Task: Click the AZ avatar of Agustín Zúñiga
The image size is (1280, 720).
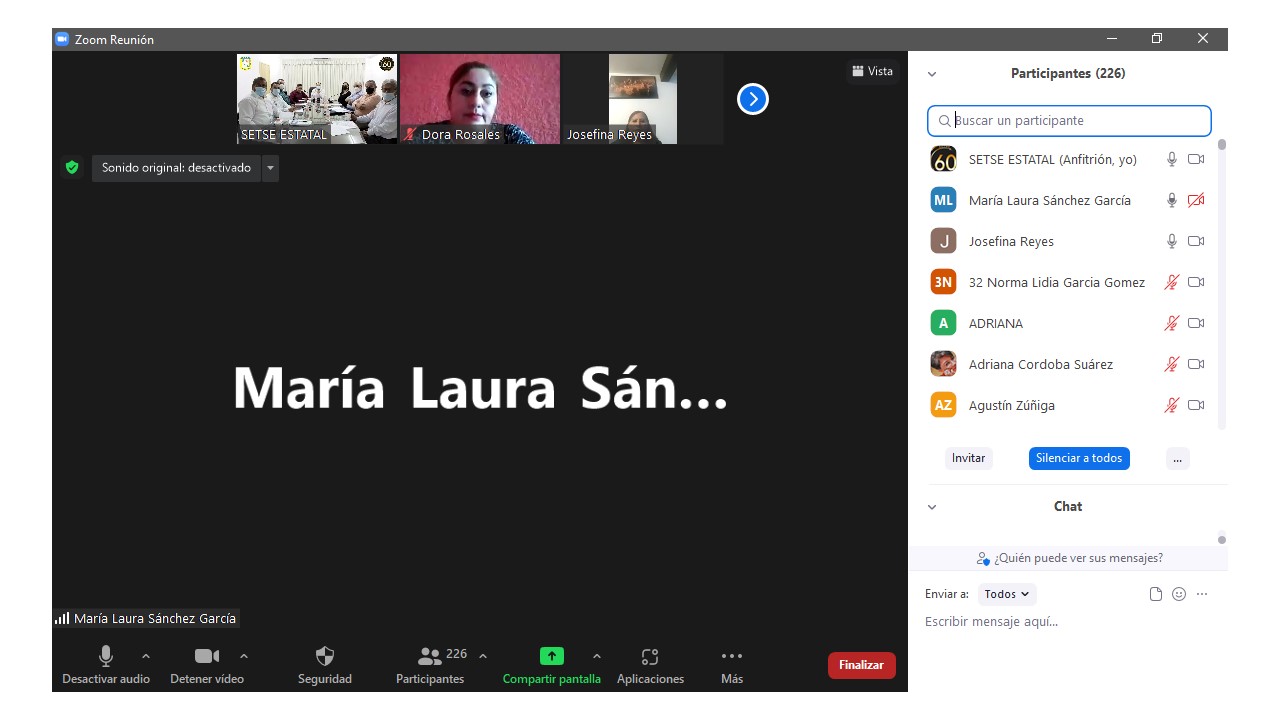Action: tap(943, 405)
